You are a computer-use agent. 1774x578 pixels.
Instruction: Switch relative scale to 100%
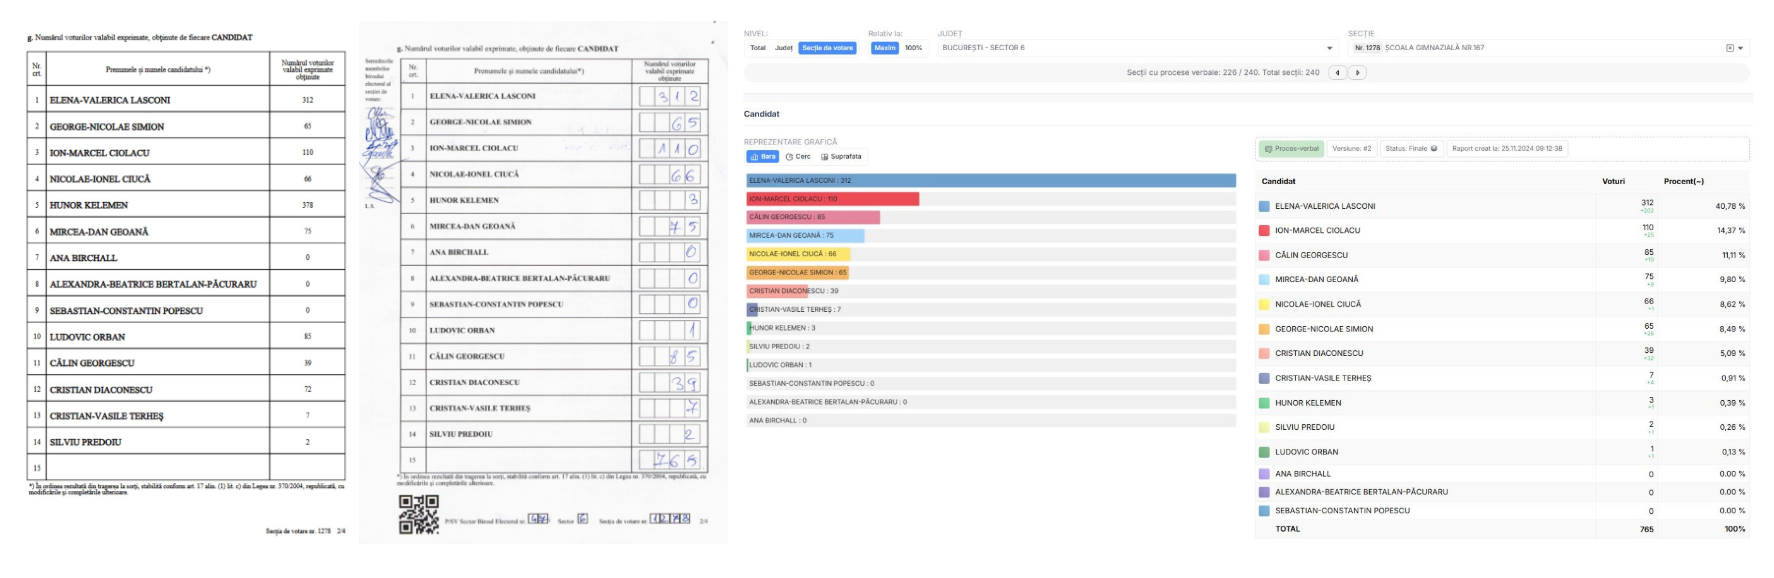click(913, 48)
